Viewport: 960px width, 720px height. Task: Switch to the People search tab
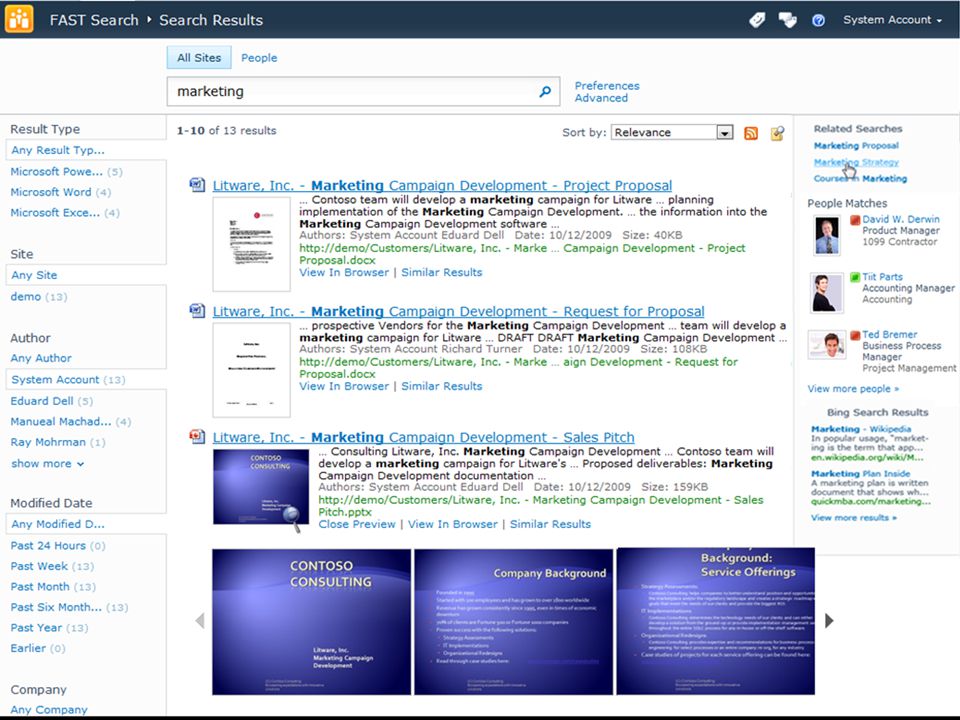pos(259,58)
